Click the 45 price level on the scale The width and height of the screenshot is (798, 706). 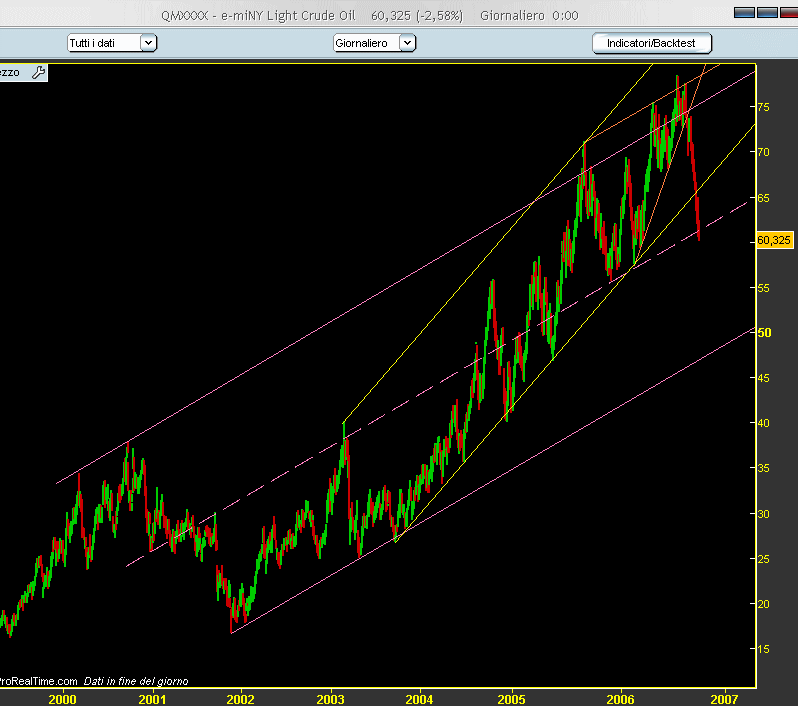pos(763,378)
